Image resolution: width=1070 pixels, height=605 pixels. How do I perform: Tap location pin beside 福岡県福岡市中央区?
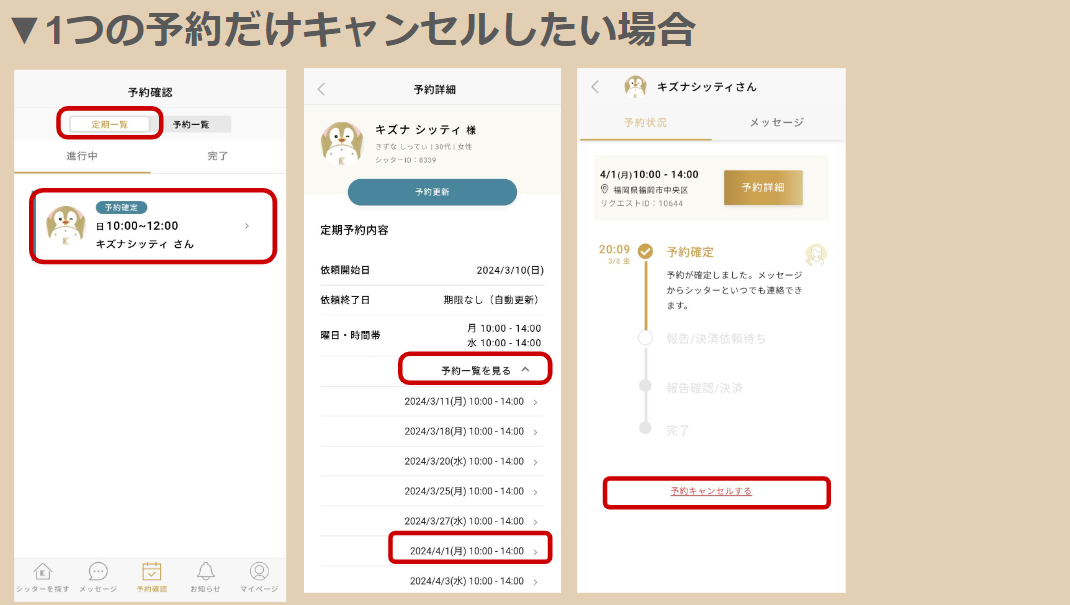605,190
